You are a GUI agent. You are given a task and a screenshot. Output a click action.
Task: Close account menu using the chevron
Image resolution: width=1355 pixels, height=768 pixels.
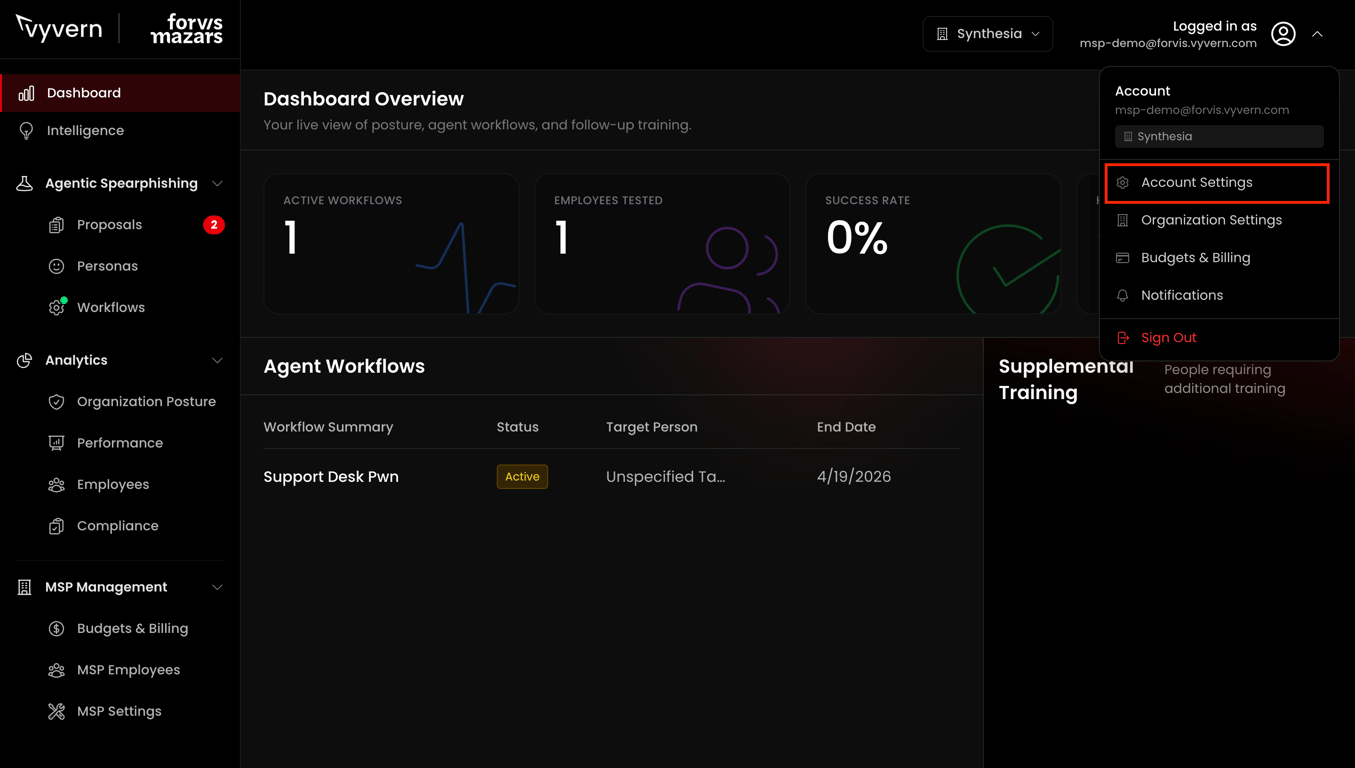pyautogui.click(x=1317, y=34)
